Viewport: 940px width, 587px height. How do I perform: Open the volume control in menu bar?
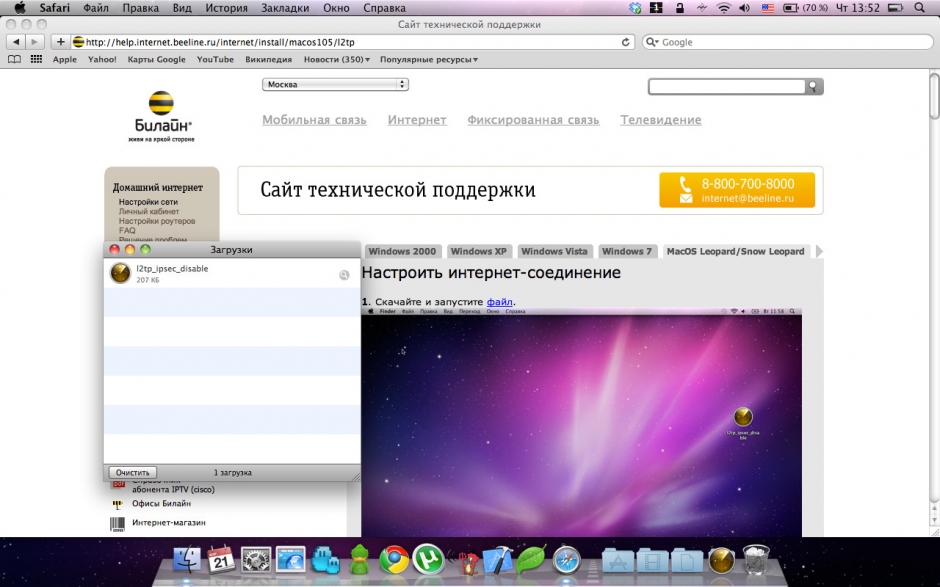(745, 8)
